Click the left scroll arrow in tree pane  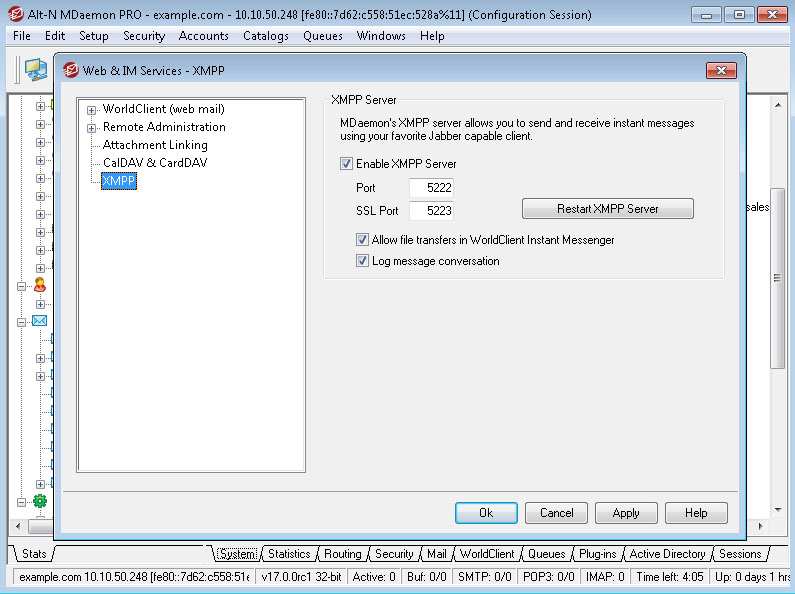(x=15, y=526)
